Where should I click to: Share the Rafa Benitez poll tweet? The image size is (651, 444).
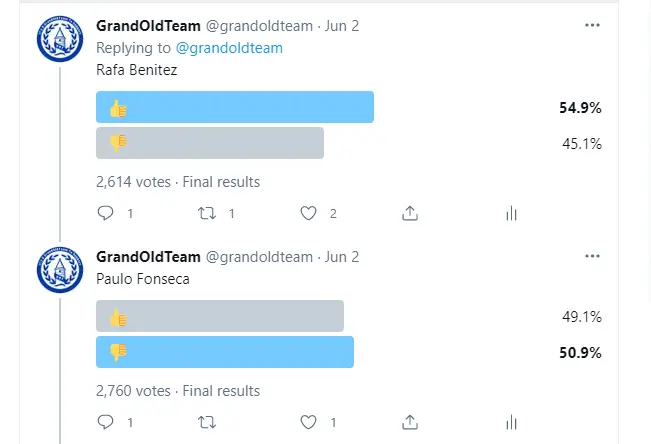click(410, 213)
